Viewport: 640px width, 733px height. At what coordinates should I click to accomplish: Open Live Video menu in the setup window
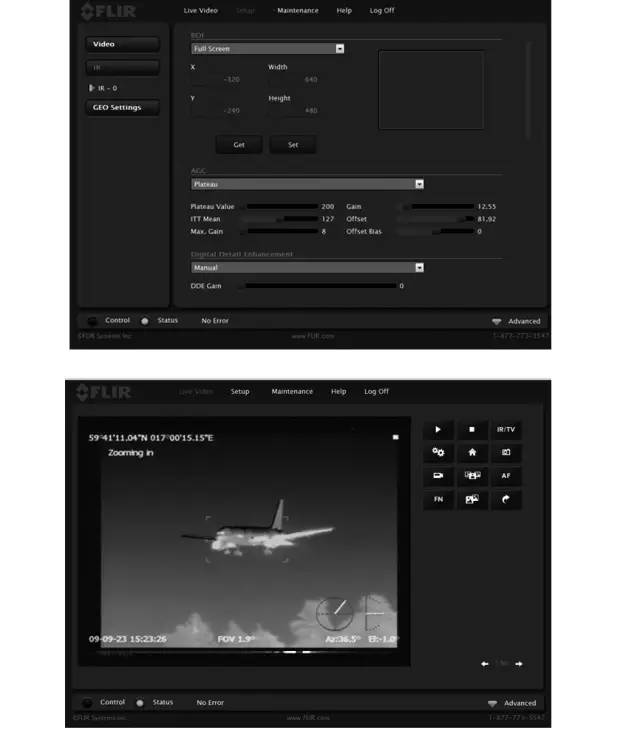point(200,11)
